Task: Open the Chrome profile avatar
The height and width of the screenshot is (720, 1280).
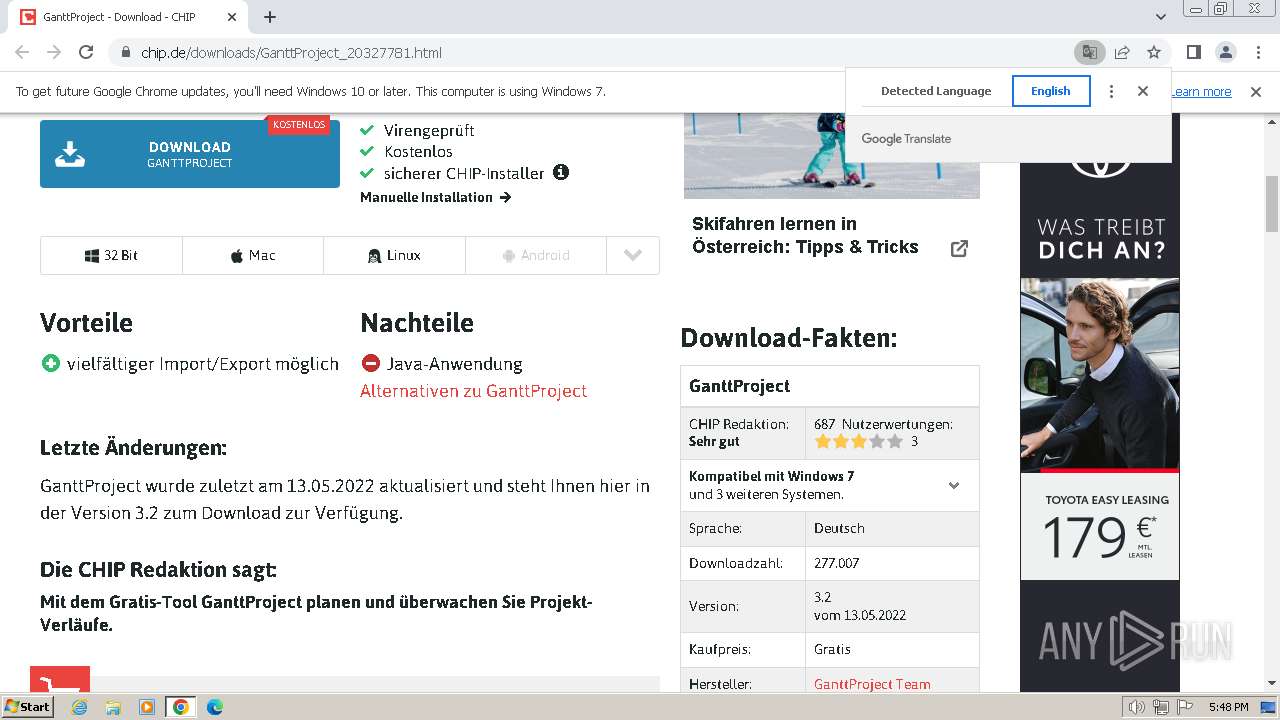Action: point(1225,52)
